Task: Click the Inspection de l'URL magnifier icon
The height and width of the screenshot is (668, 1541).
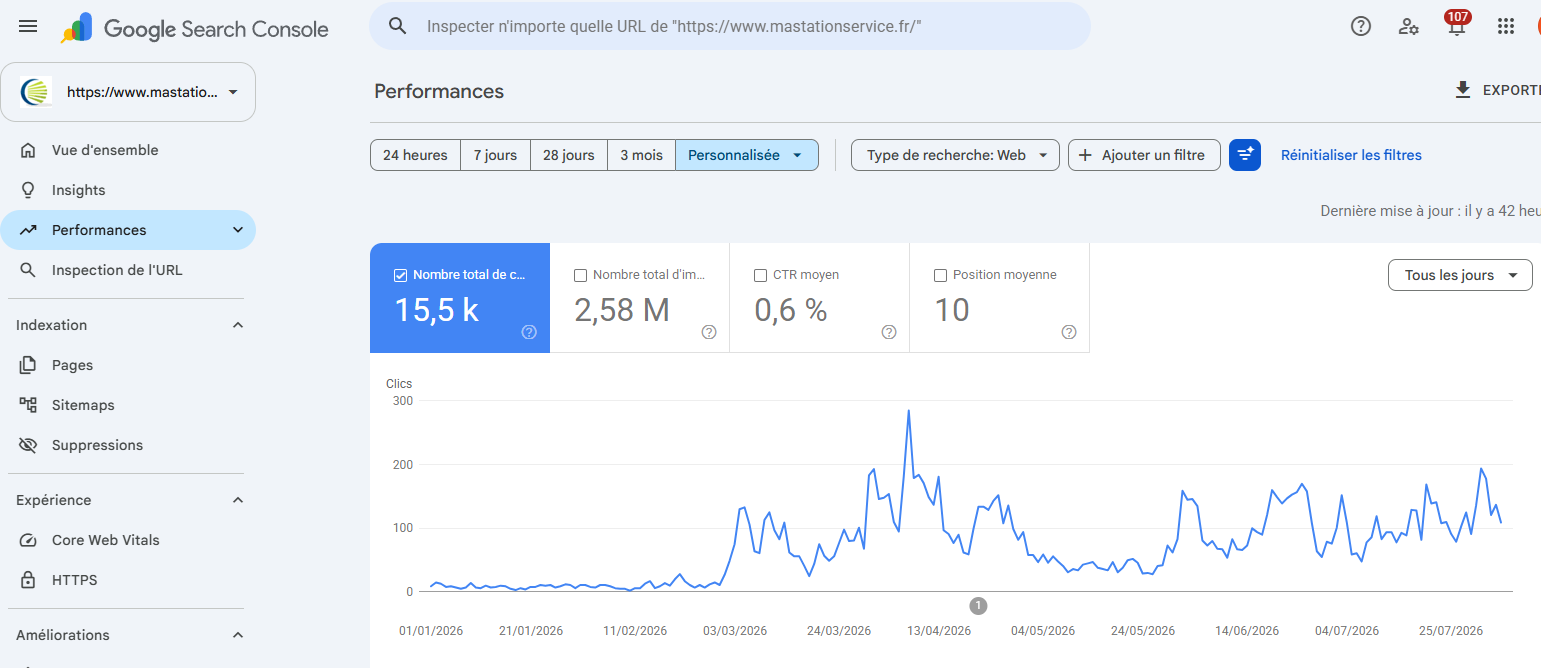Action: tap(28, 270)
